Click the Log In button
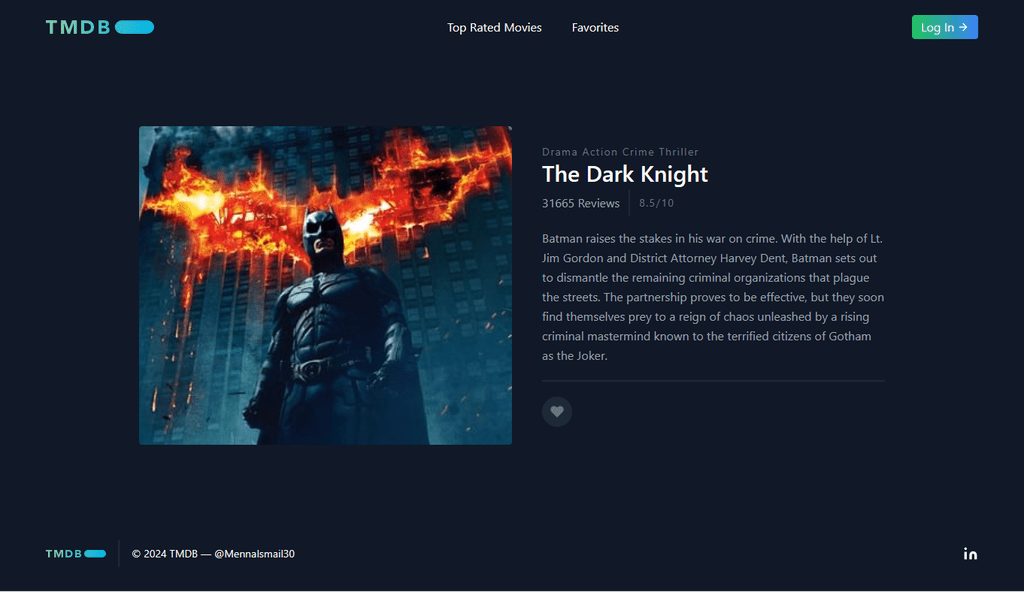1024x592 pixels. click(944, 27)
